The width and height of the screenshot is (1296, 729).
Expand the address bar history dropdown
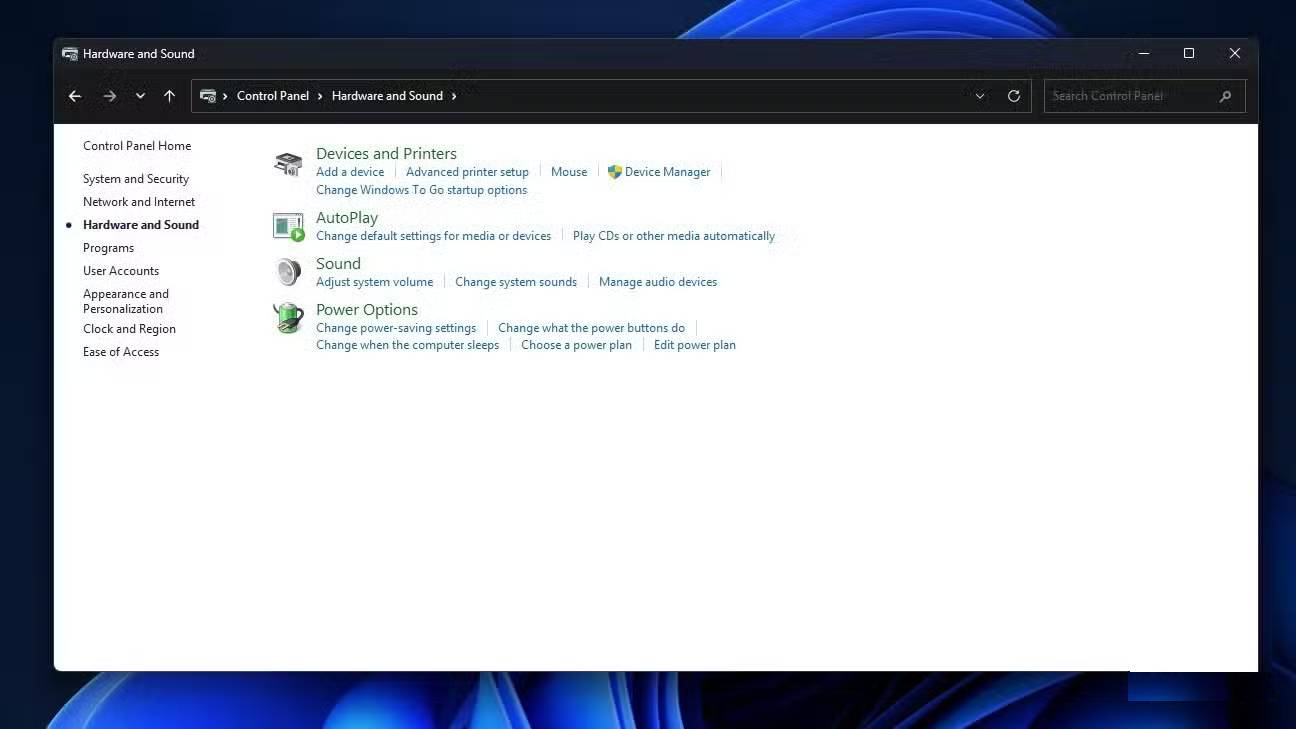tap(980, 96)
